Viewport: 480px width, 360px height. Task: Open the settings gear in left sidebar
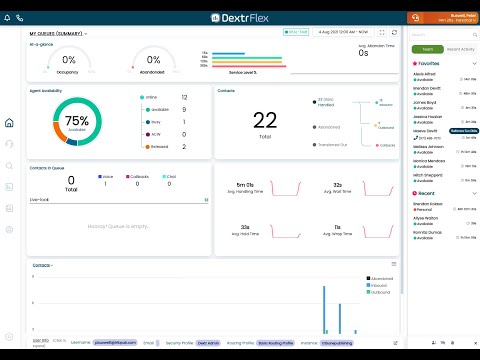(9, 337)
